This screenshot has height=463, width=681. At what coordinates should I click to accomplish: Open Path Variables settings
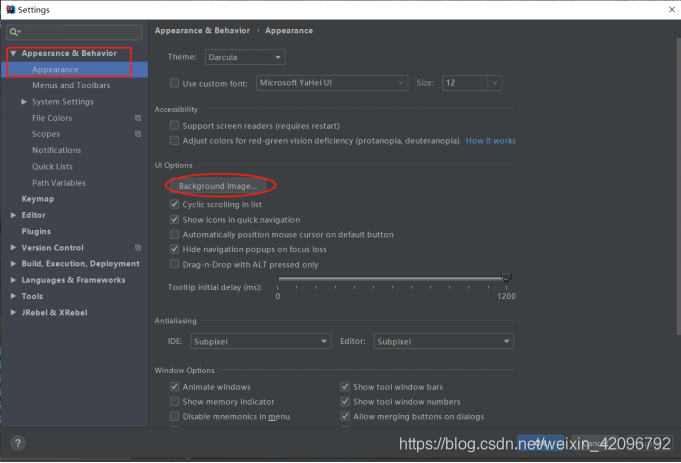coord(59,183)
